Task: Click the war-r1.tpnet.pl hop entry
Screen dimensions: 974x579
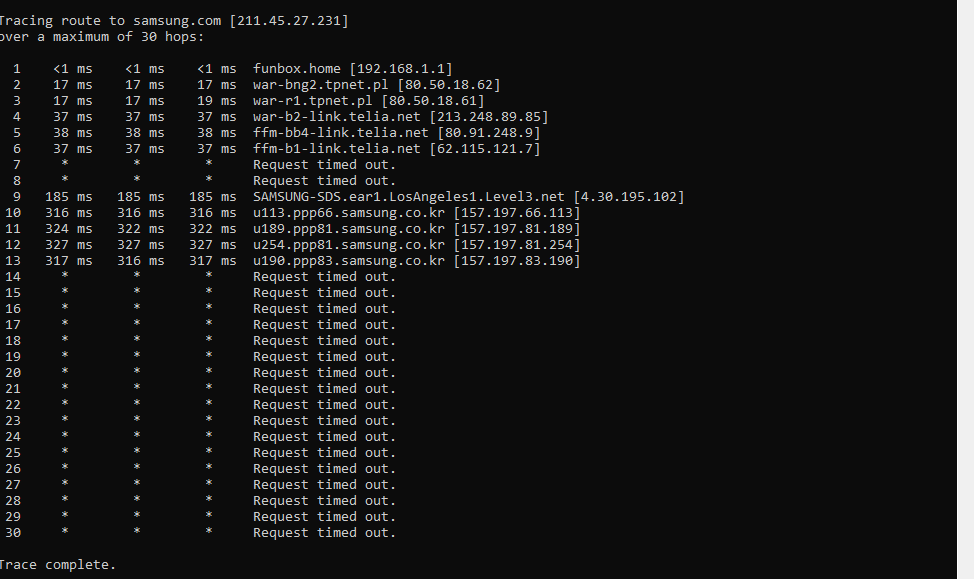Action: pos(313,100)
